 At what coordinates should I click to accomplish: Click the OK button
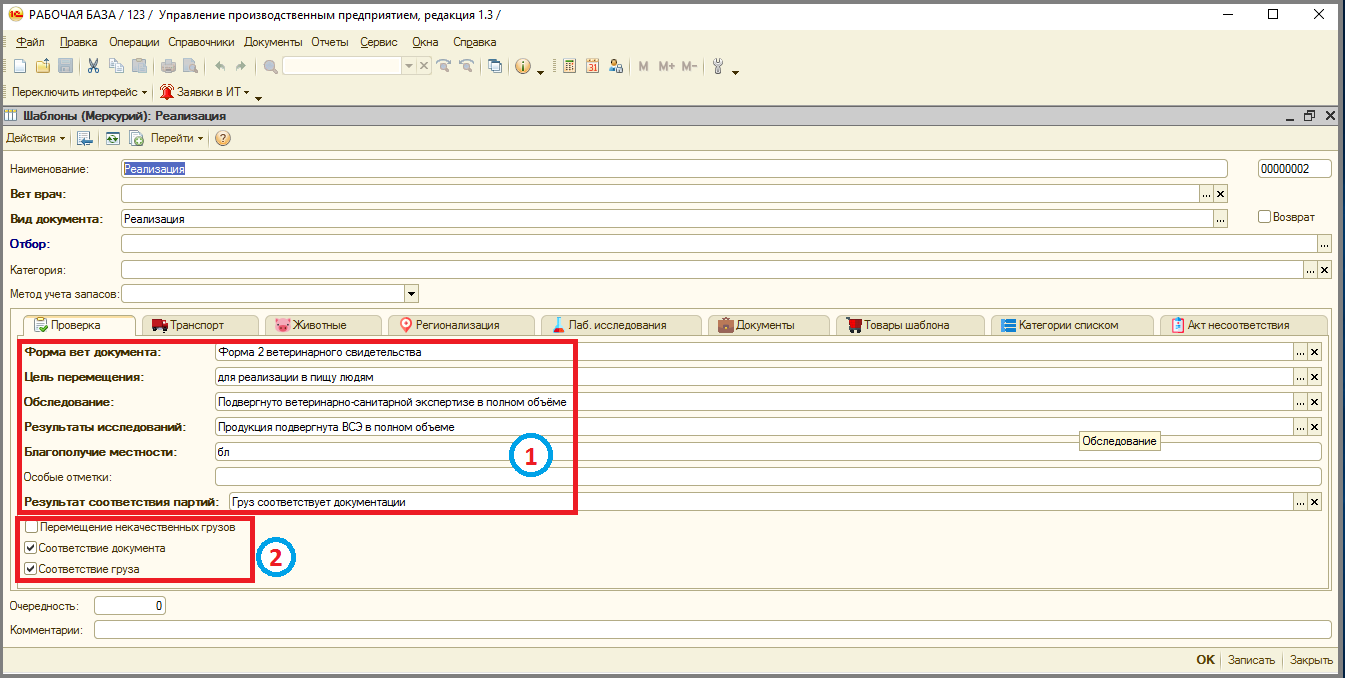(x=1205, y=660)
